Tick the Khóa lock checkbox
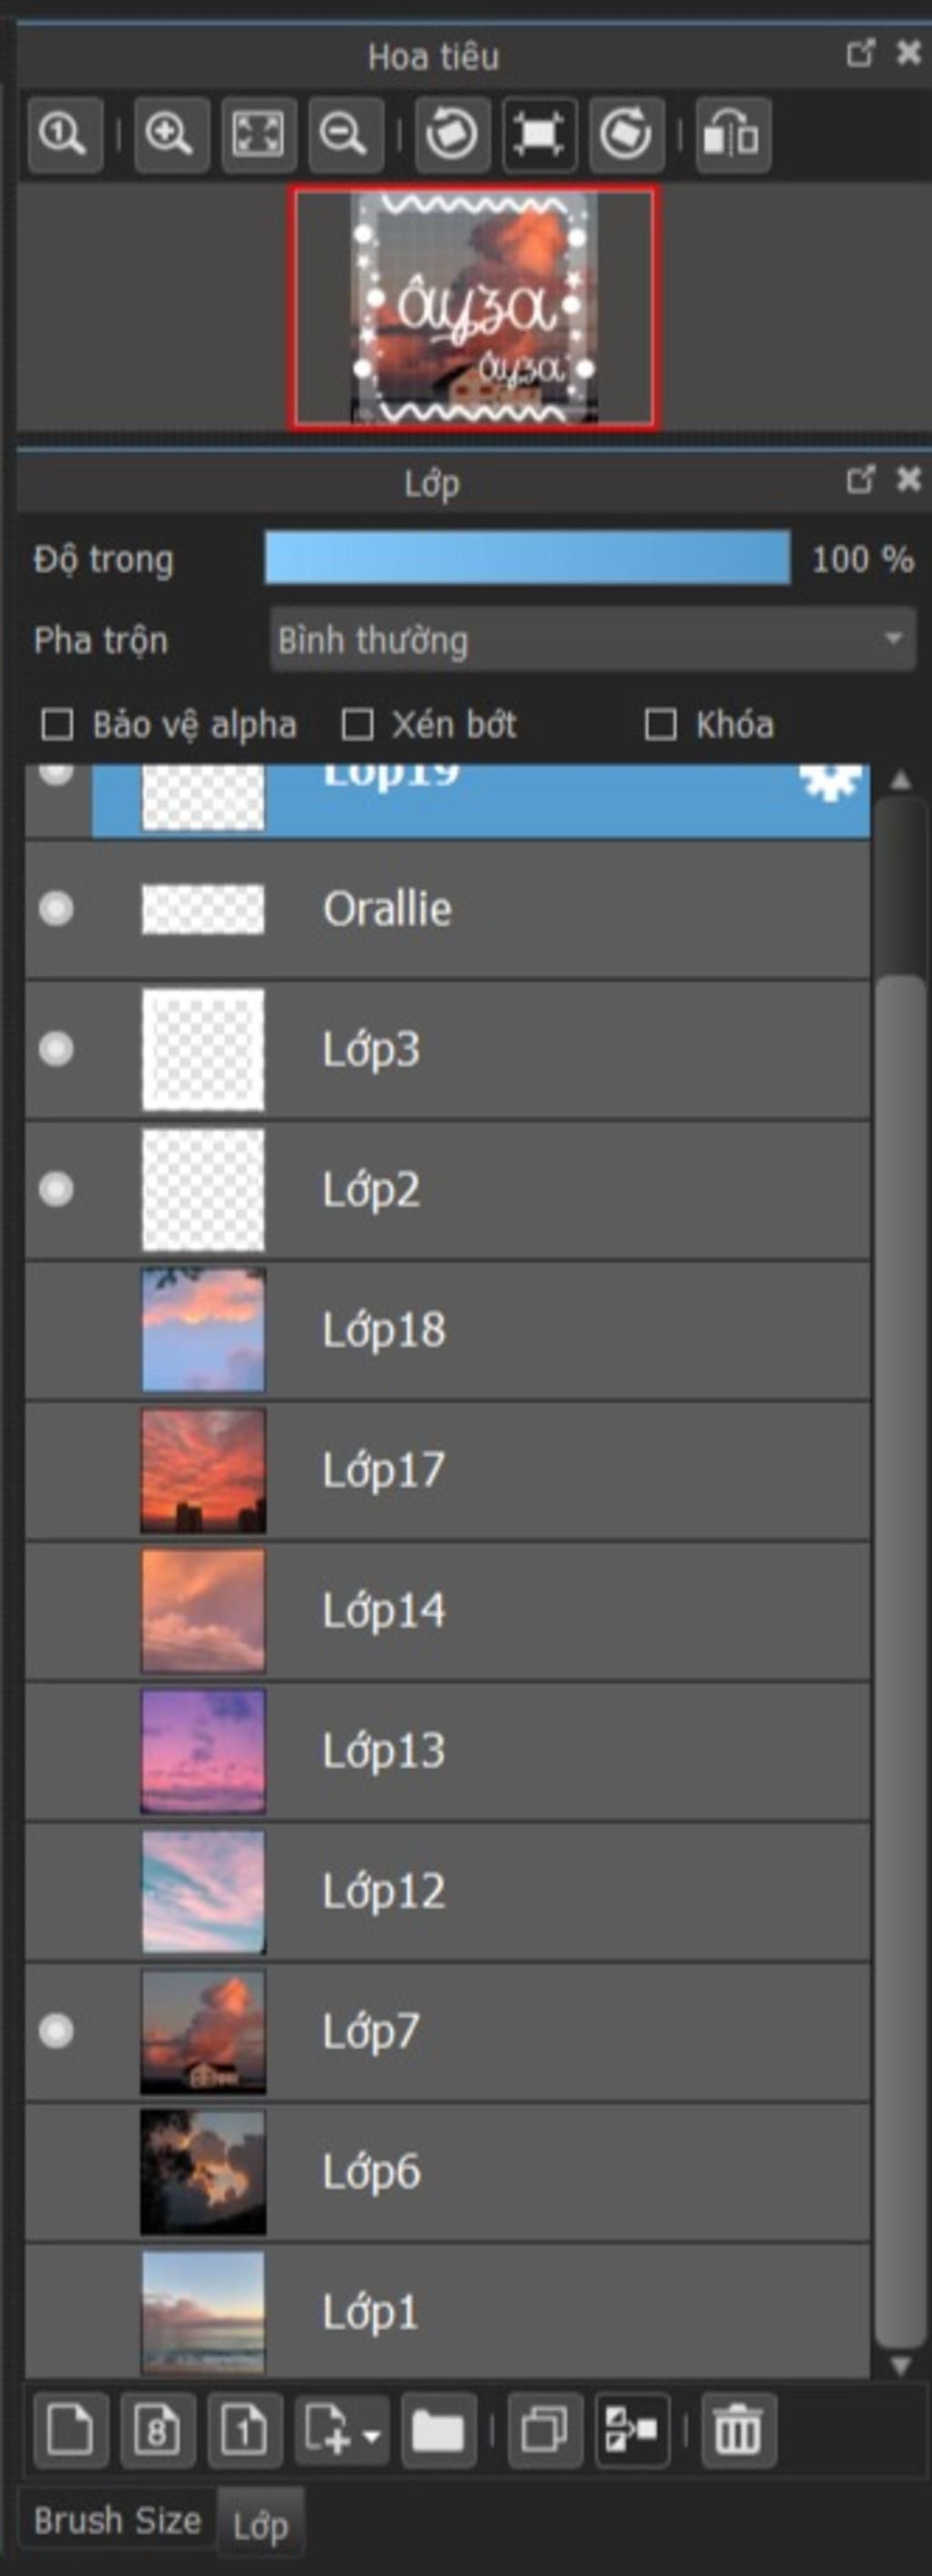This screenshot has height=2576, width=932. [660, 725]
